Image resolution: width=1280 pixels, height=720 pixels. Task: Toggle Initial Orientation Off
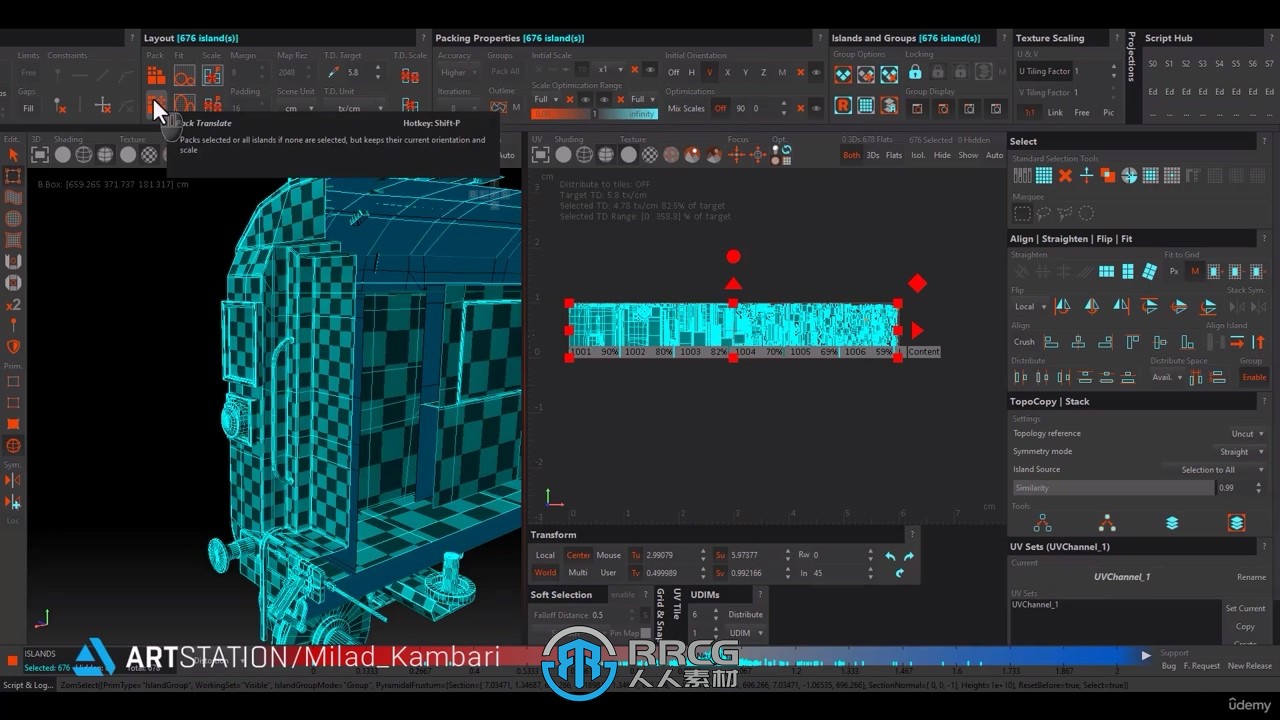pyautogui.click(x=674, y=72)
